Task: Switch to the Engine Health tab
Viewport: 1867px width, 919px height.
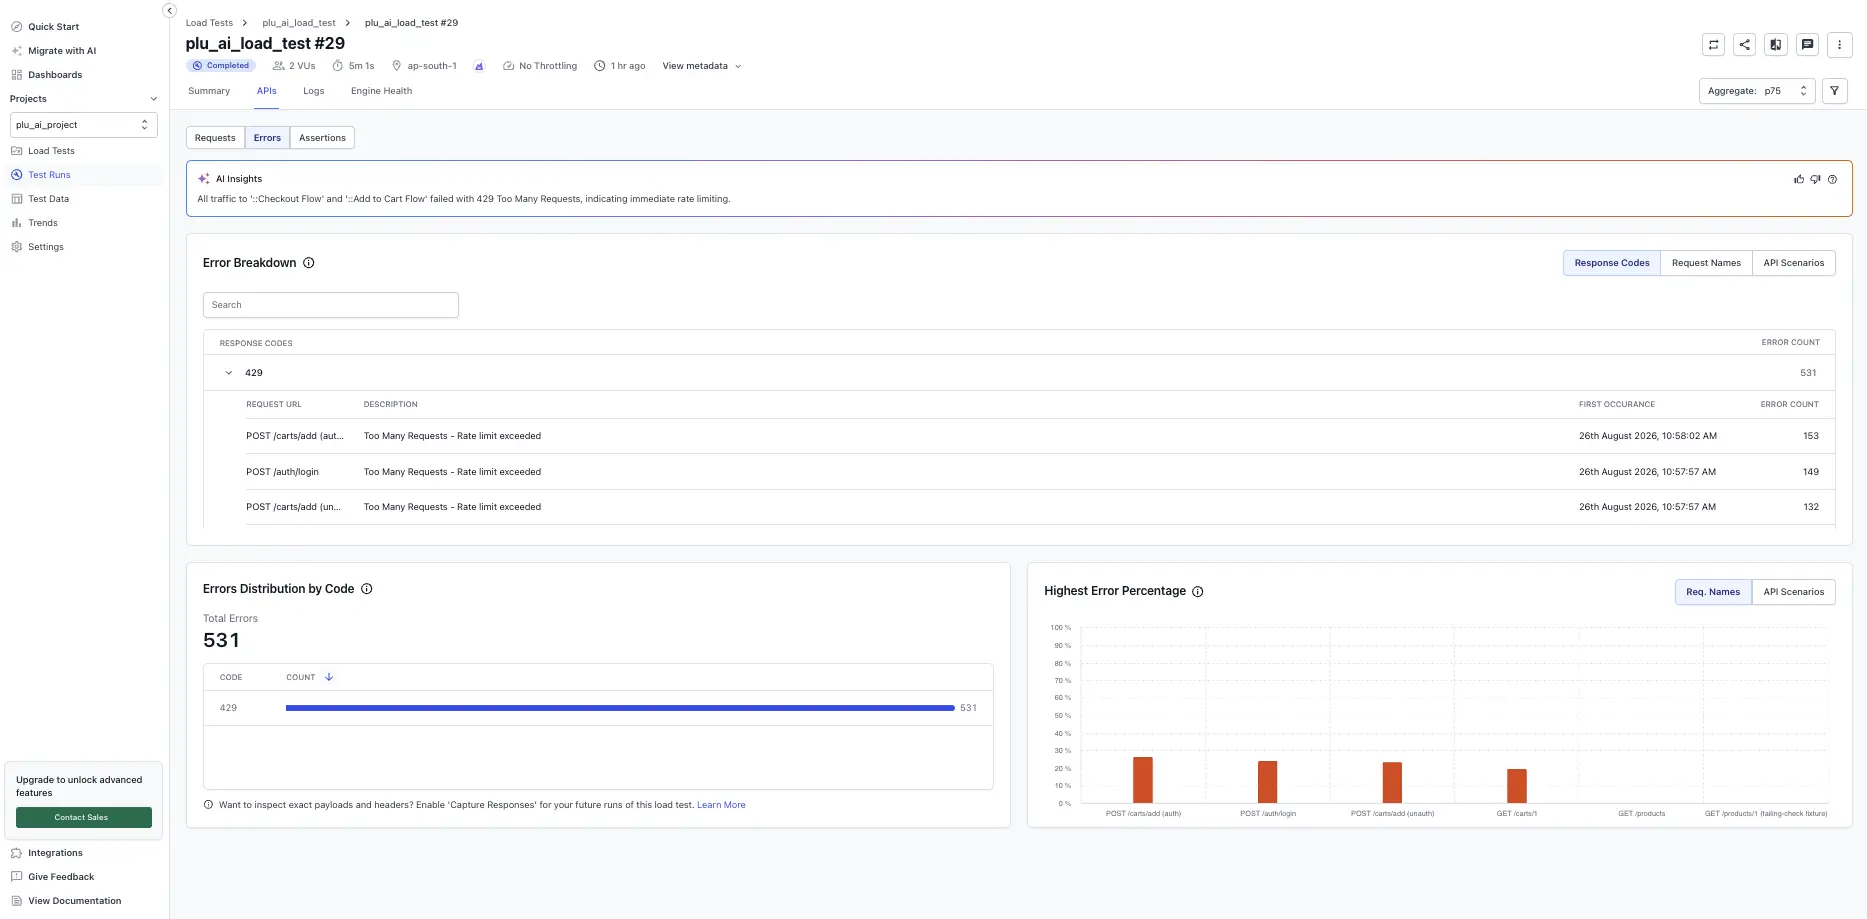Action: 381,91
